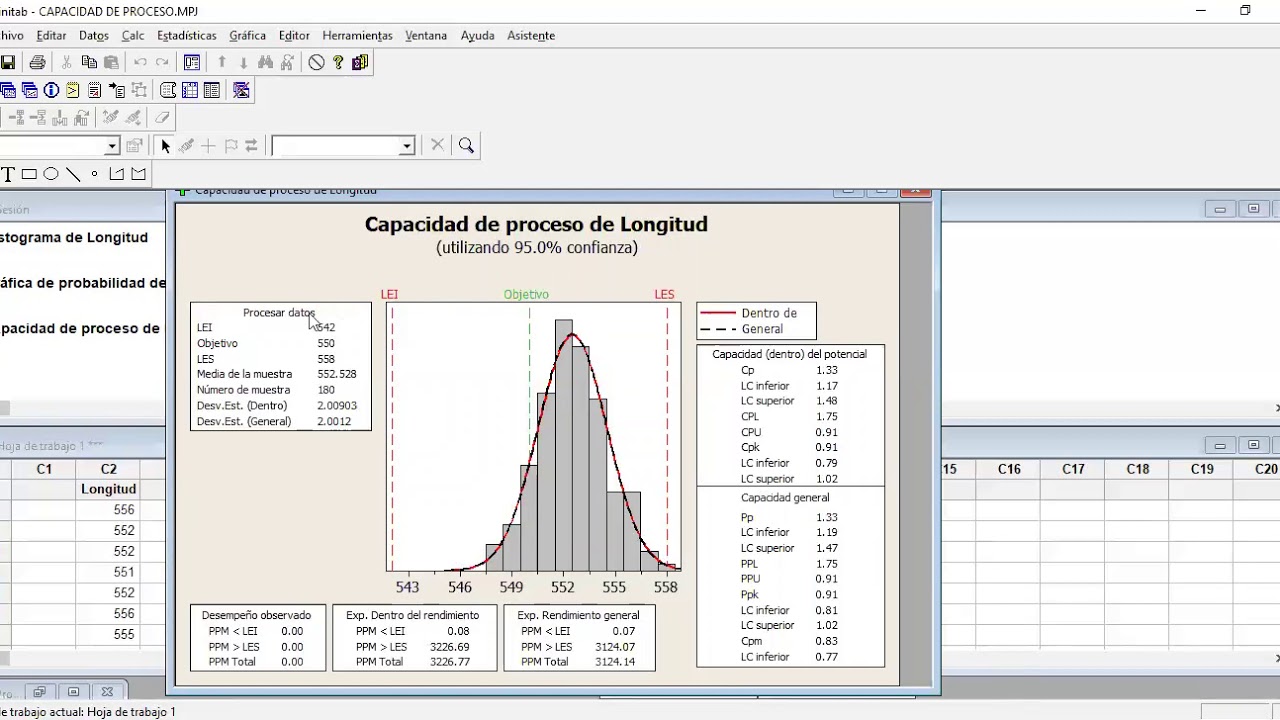The width and height of the screenshot is (1280, 720).
Task: Click the tallest histogram bar
Action: (x=563, y=445)
